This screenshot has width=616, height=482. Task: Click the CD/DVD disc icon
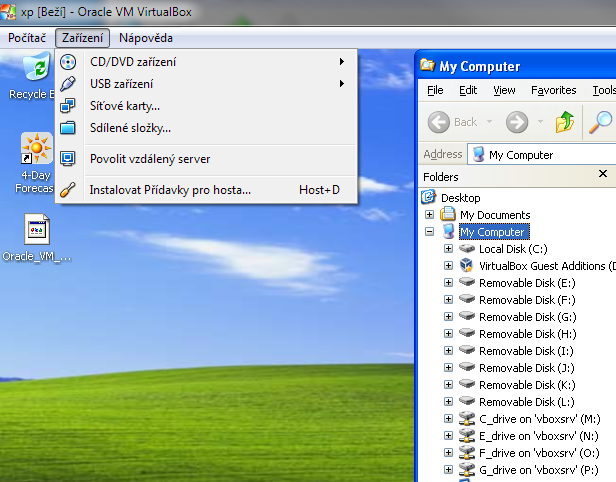[x=68, y=62]
